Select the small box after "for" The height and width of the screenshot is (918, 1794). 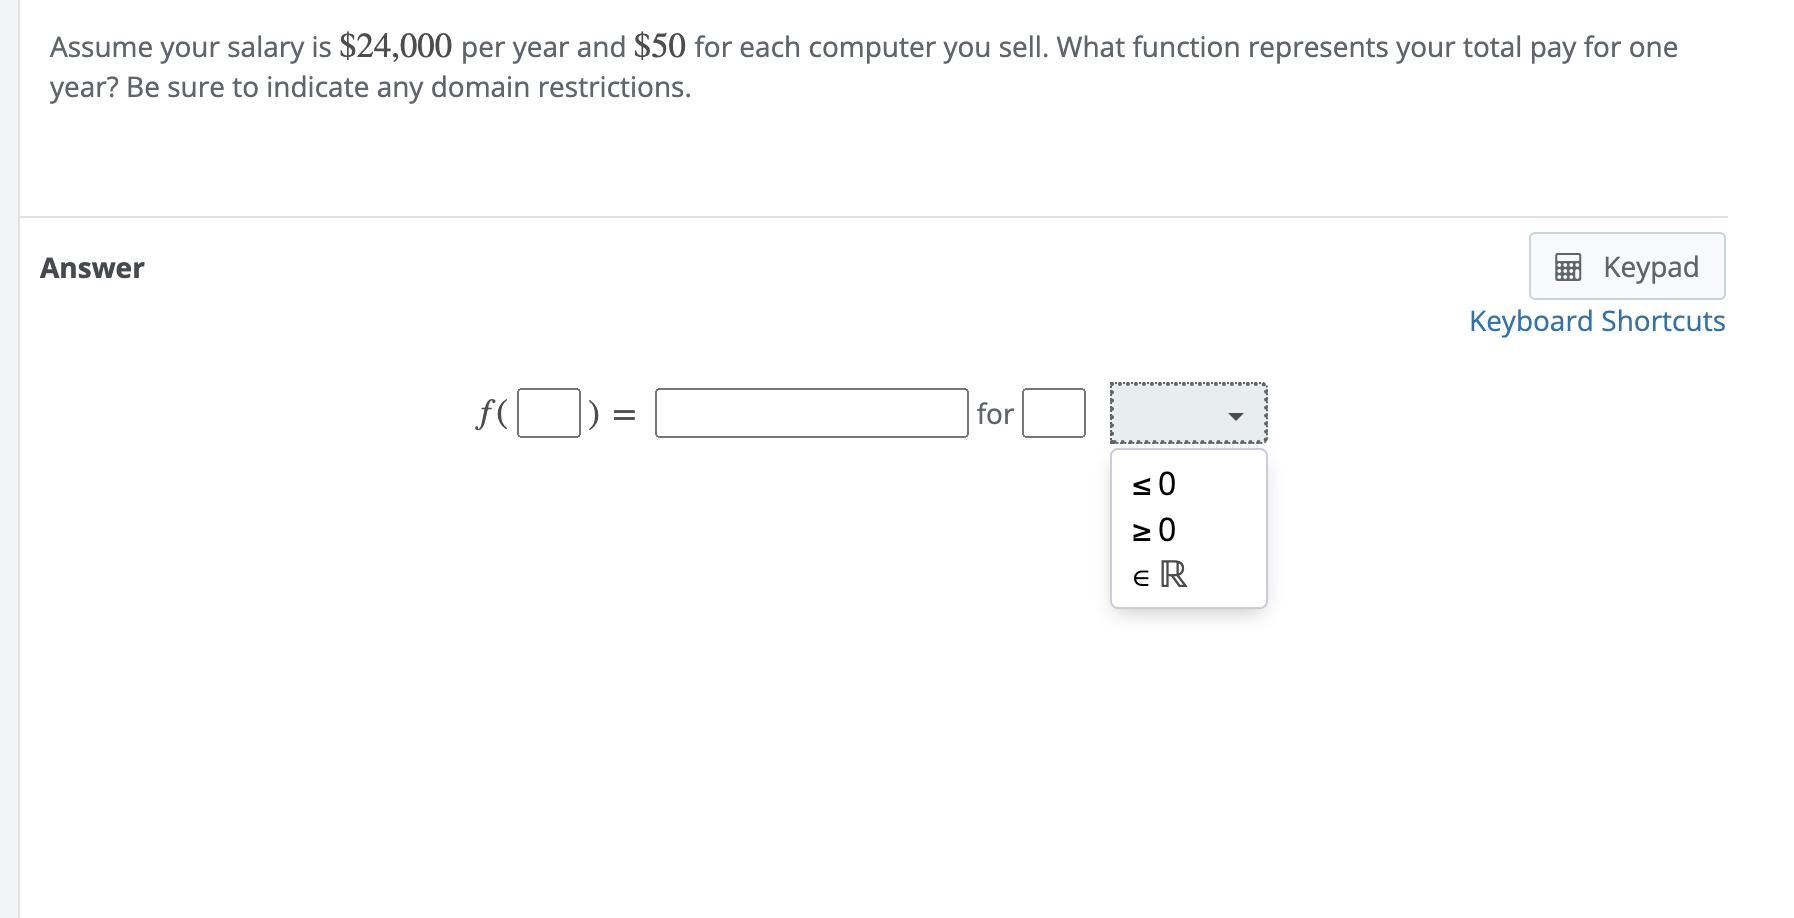click(1053, 413)
